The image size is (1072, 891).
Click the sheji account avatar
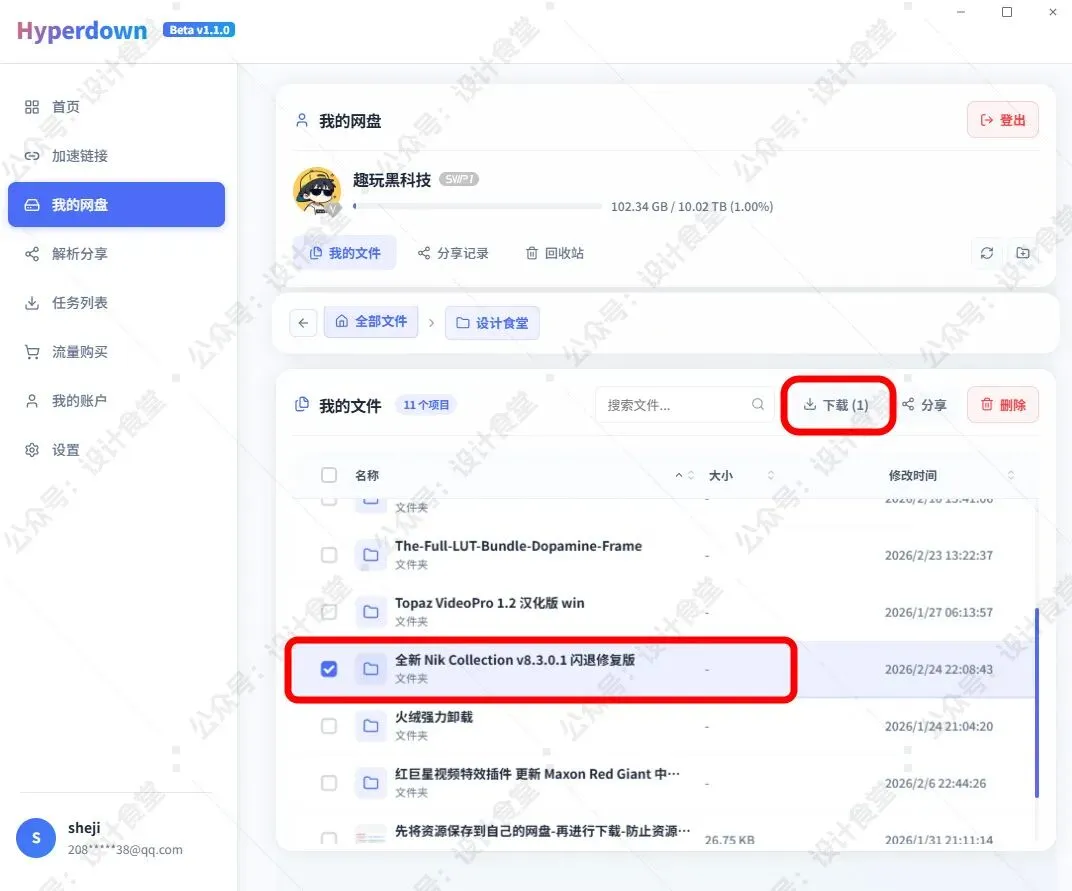36,838
